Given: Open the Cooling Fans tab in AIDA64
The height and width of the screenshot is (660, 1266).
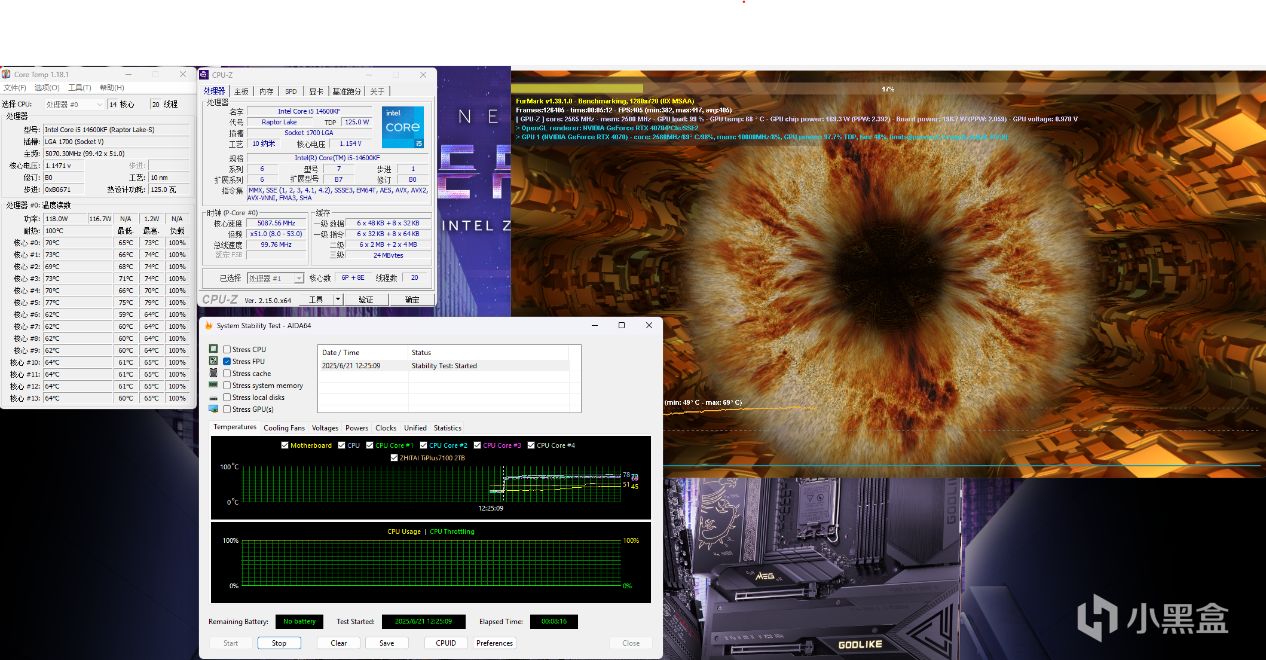Looking at the screenshot, I should 284,428.
